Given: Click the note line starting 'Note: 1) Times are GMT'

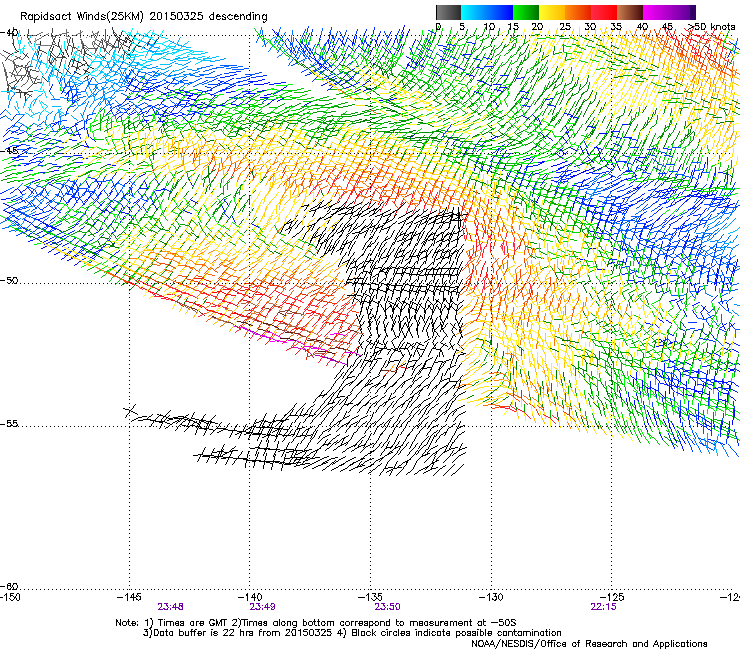Looking at the screenshot, I should tap(316, 623).
